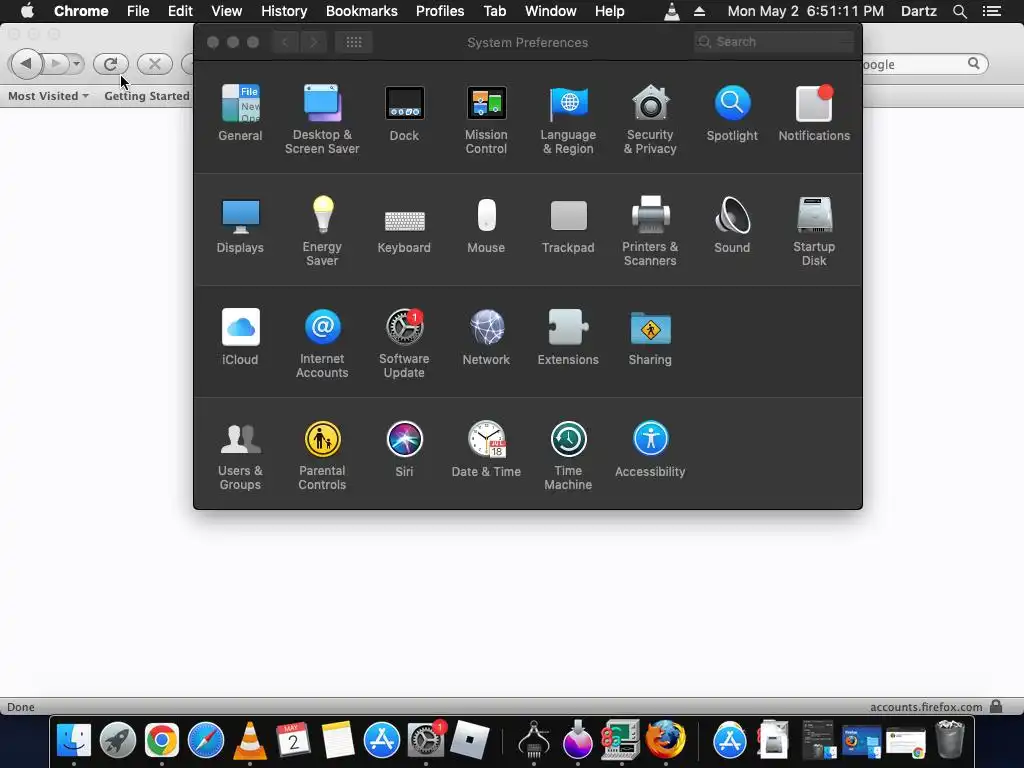Open the Help menu
Screen dimensions: 1024x768
pyautogui.click(x=609, y=11)
